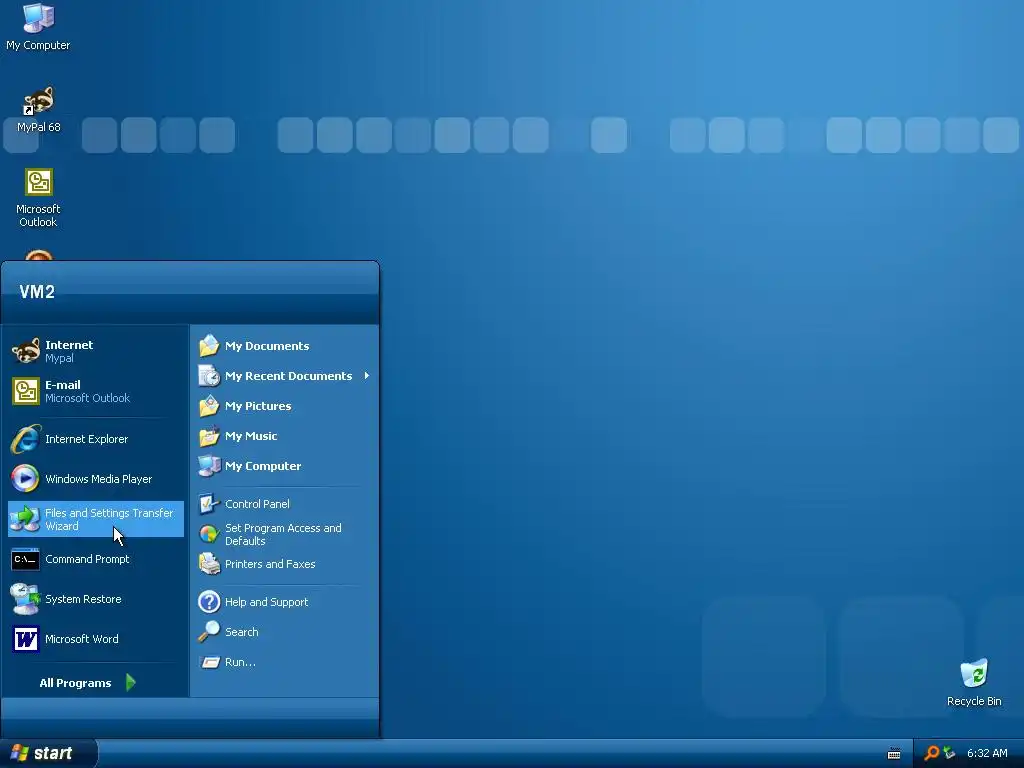Click the green arrow tray icon

tap(949, 753)
